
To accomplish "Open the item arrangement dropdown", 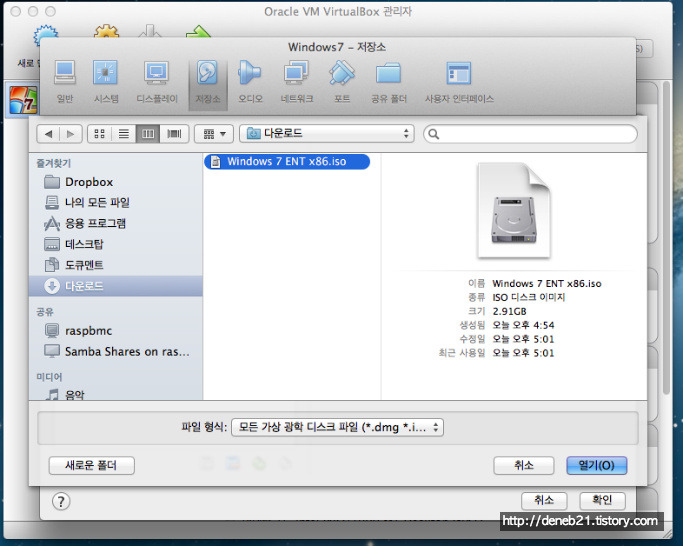I will point(214,134).
